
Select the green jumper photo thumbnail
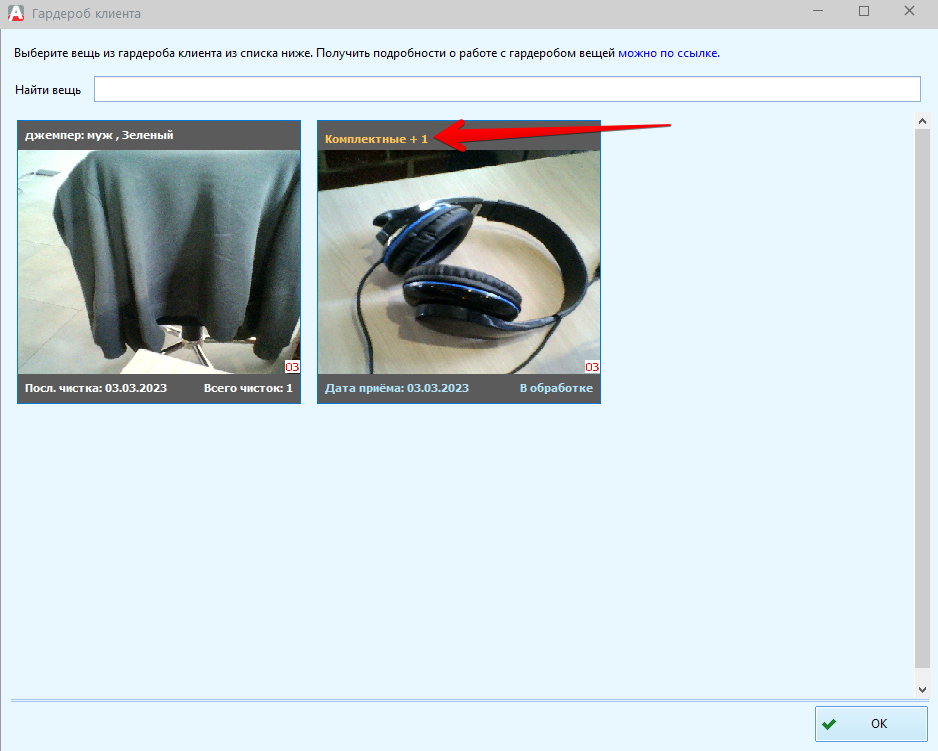159,262
